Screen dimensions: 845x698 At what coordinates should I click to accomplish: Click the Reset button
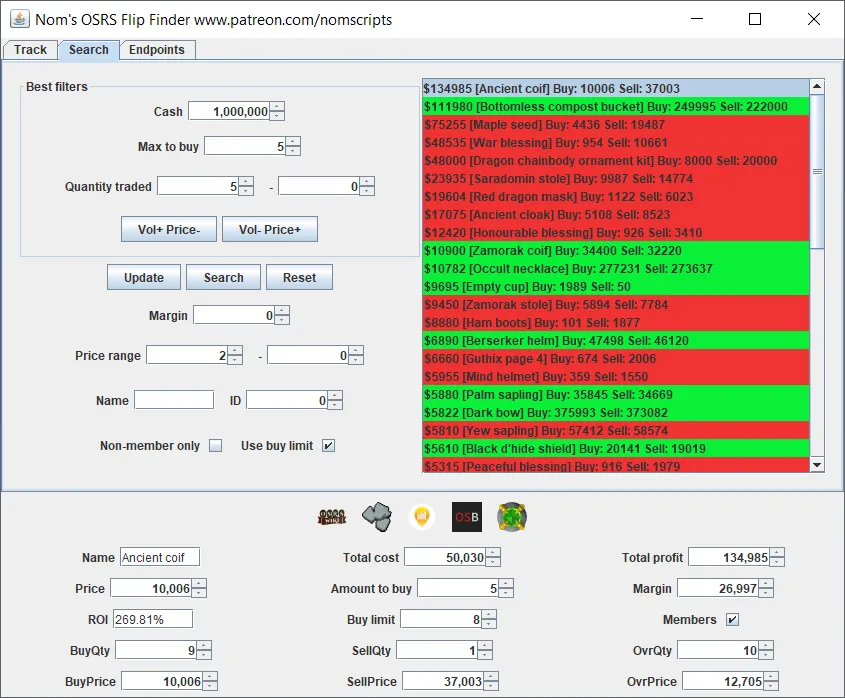pyautogui.click(x=299, y=278)
